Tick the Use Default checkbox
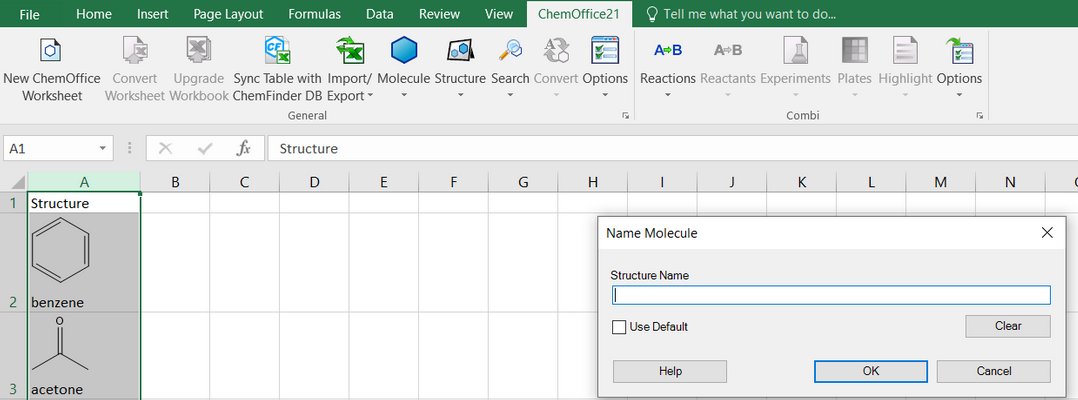 click(x=619, y=327)
